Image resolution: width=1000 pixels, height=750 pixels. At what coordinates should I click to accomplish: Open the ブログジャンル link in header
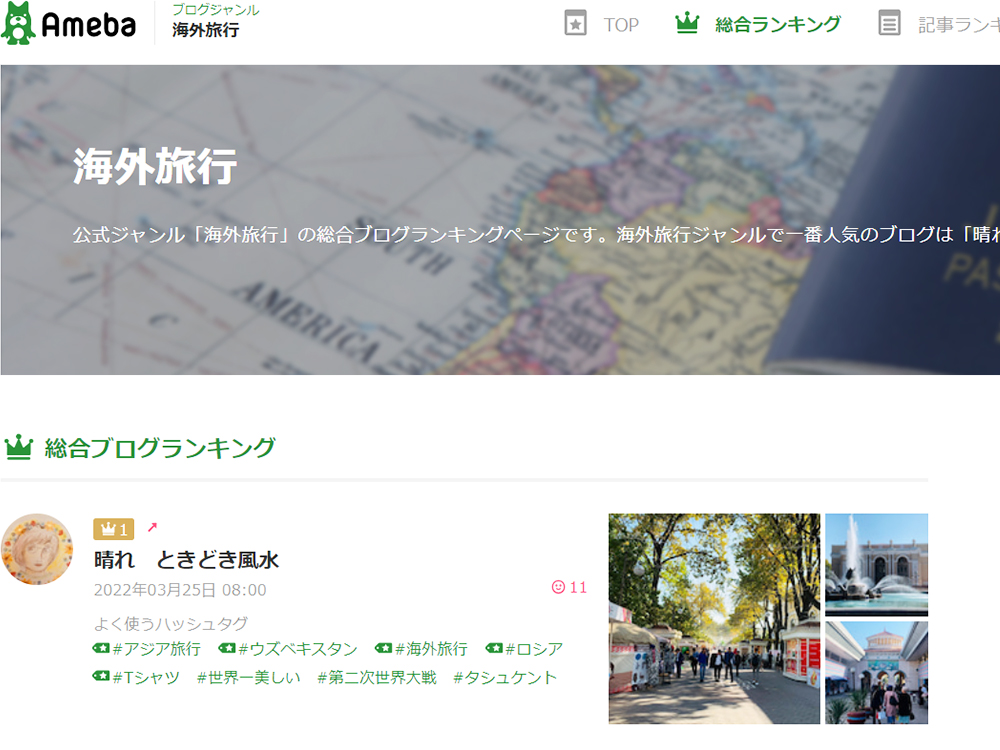215,10
